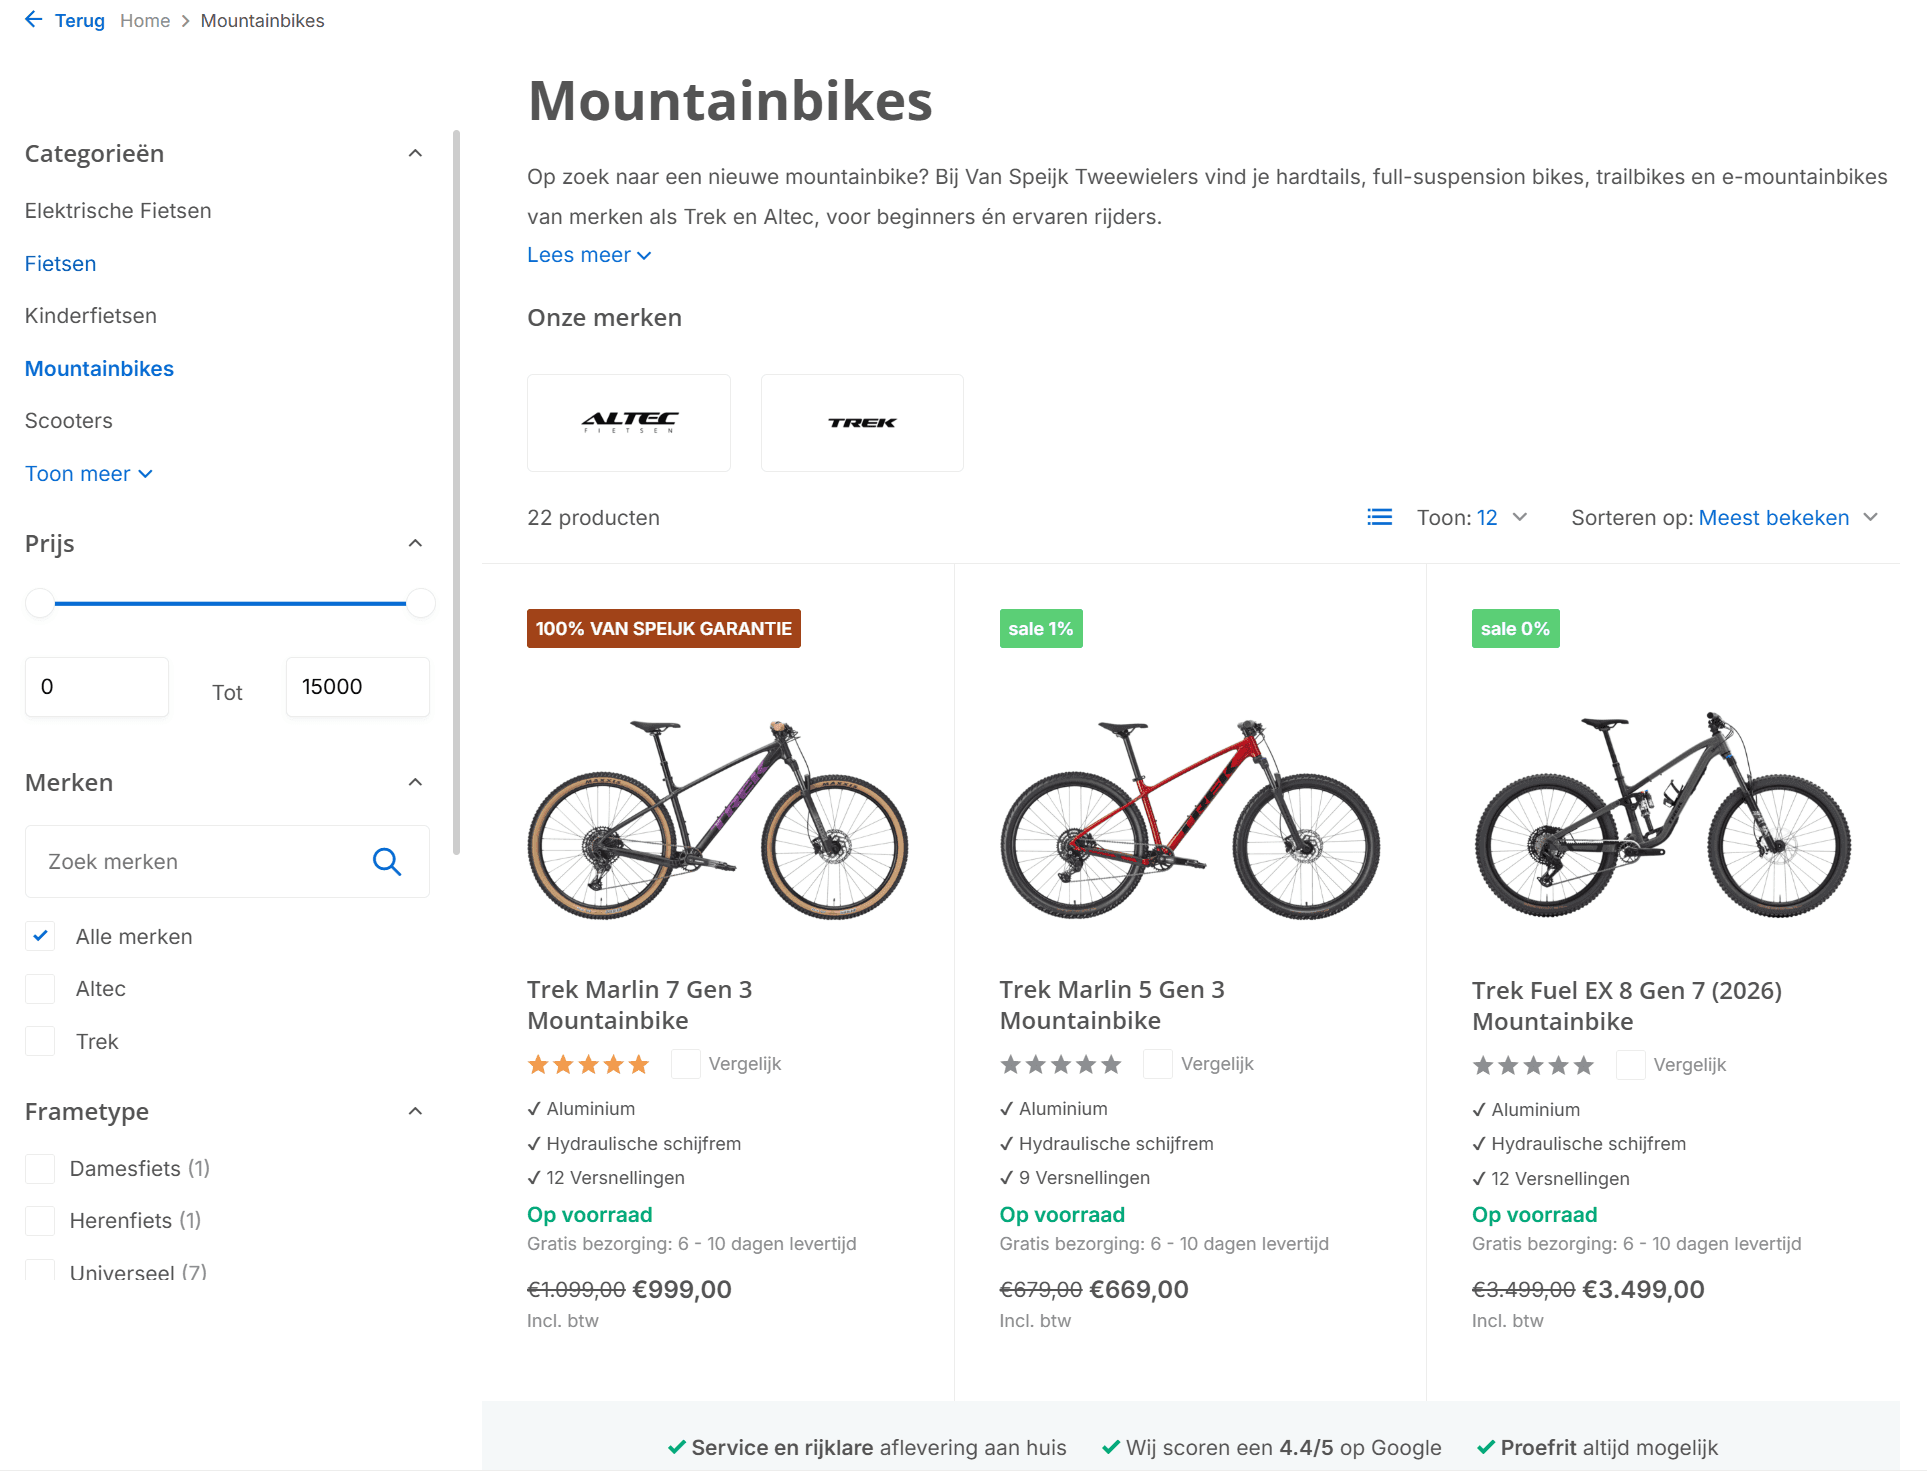Click the €999,00 price of Marlin 7
Image resolution: width=1927 pixels, height=1471 pixels.
pyautogui.click(x=682, y=1290)
